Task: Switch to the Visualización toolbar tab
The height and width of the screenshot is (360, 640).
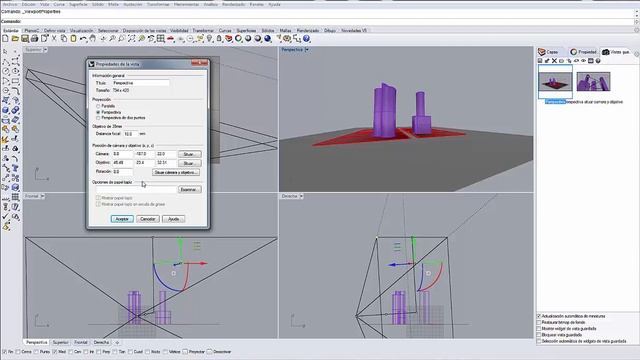Action: click(x=81, y=31)
